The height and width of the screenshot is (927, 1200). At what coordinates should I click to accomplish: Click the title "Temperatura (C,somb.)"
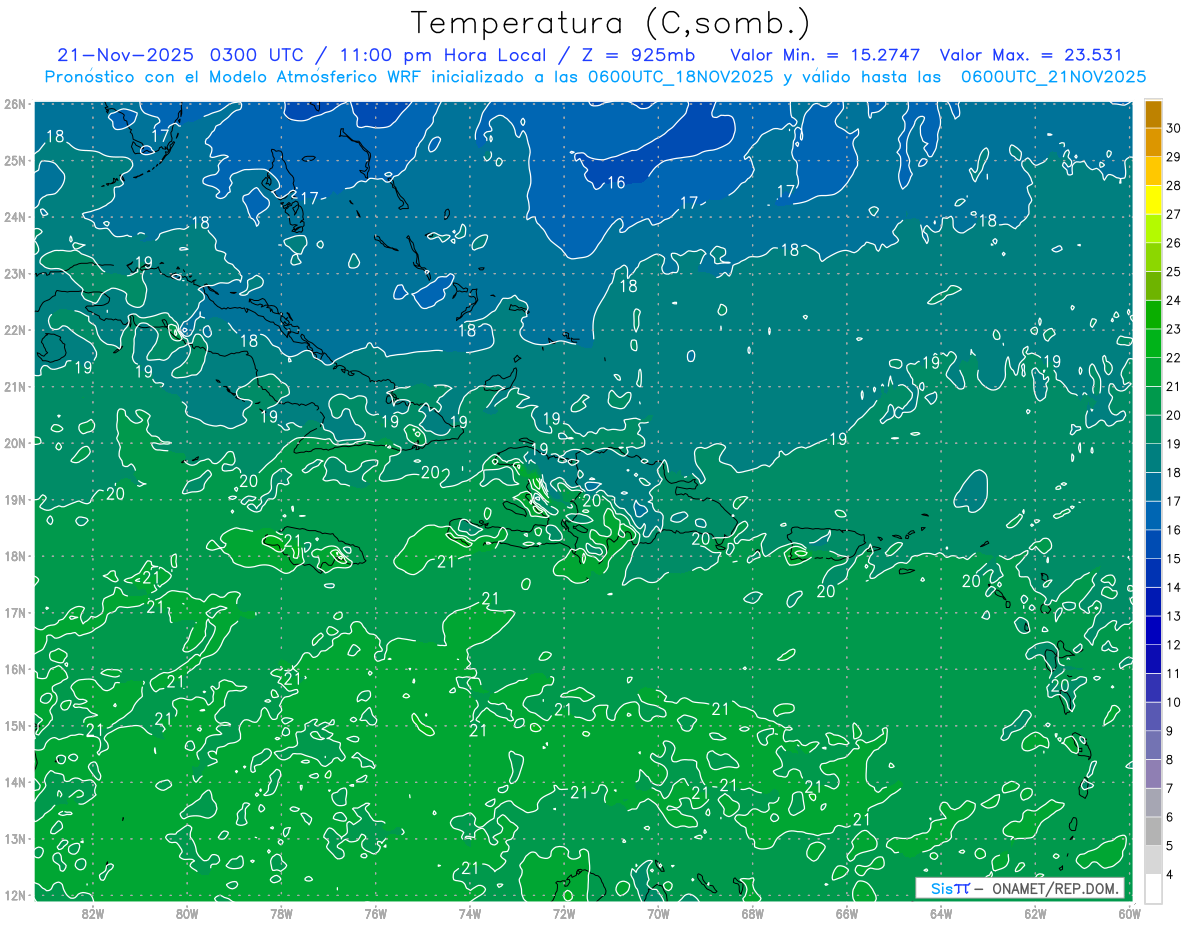click(611, 23)
